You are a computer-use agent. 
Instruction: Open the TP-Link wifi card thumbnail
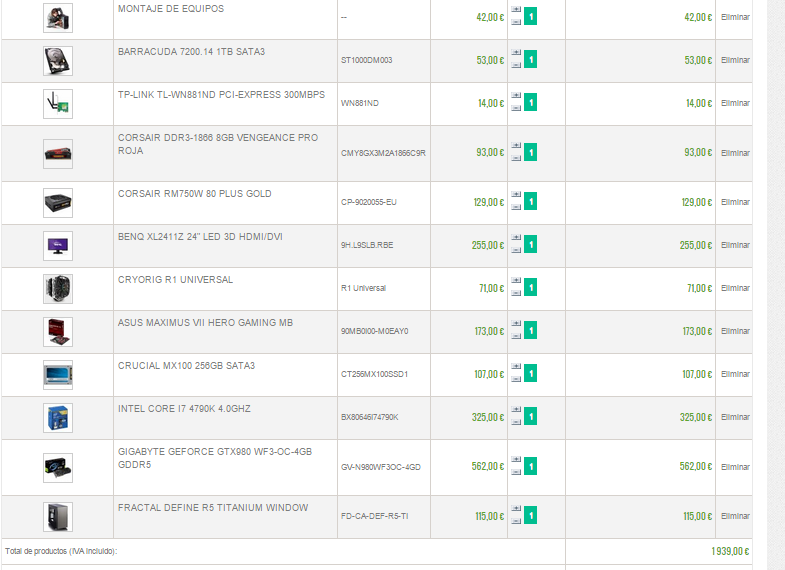click(58, 104)
